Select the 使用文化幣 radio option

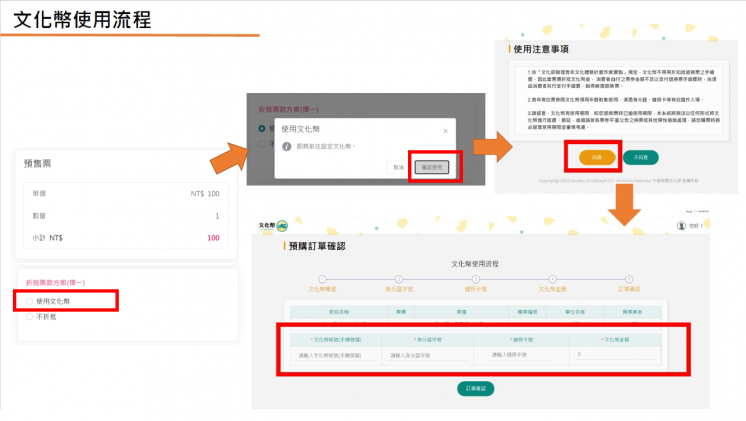[29, 301]
